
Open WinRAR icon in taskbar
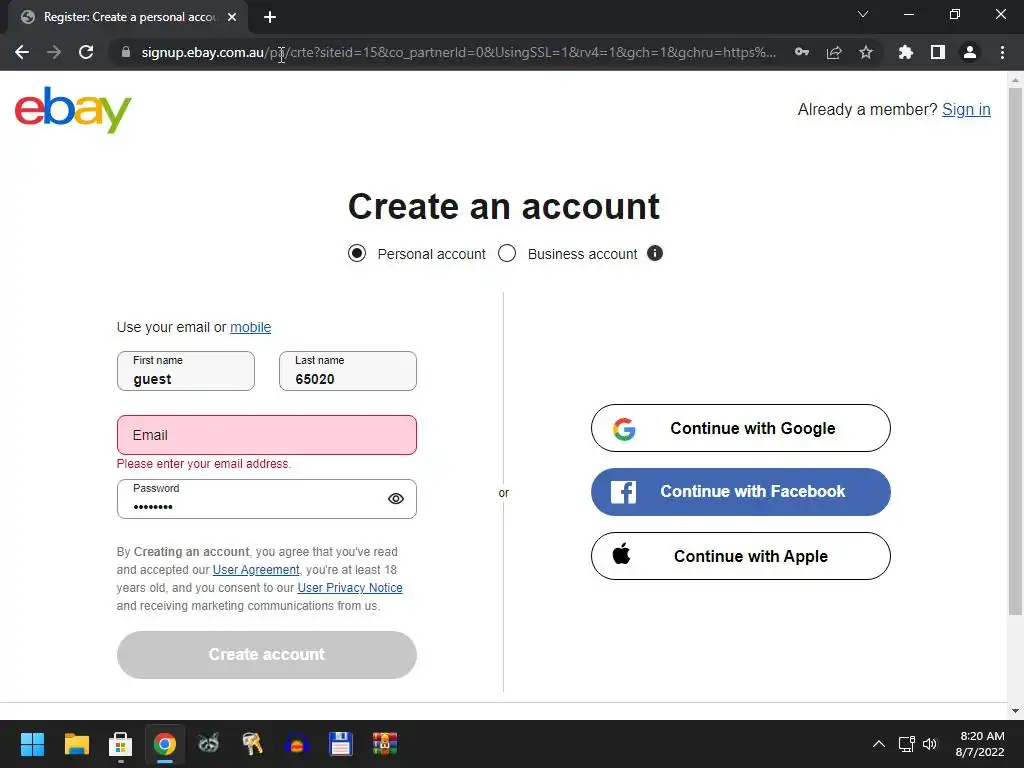385,744
